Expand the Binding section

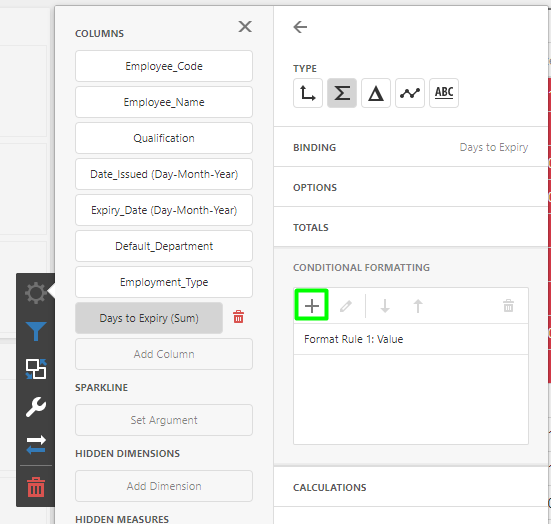410,147
